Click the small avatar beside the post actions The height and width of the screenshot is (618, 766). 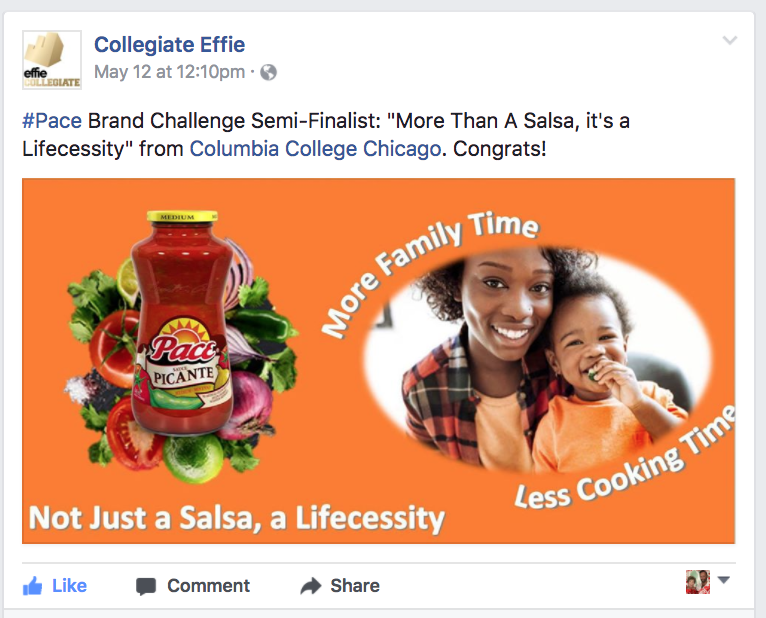pos(698,582)
